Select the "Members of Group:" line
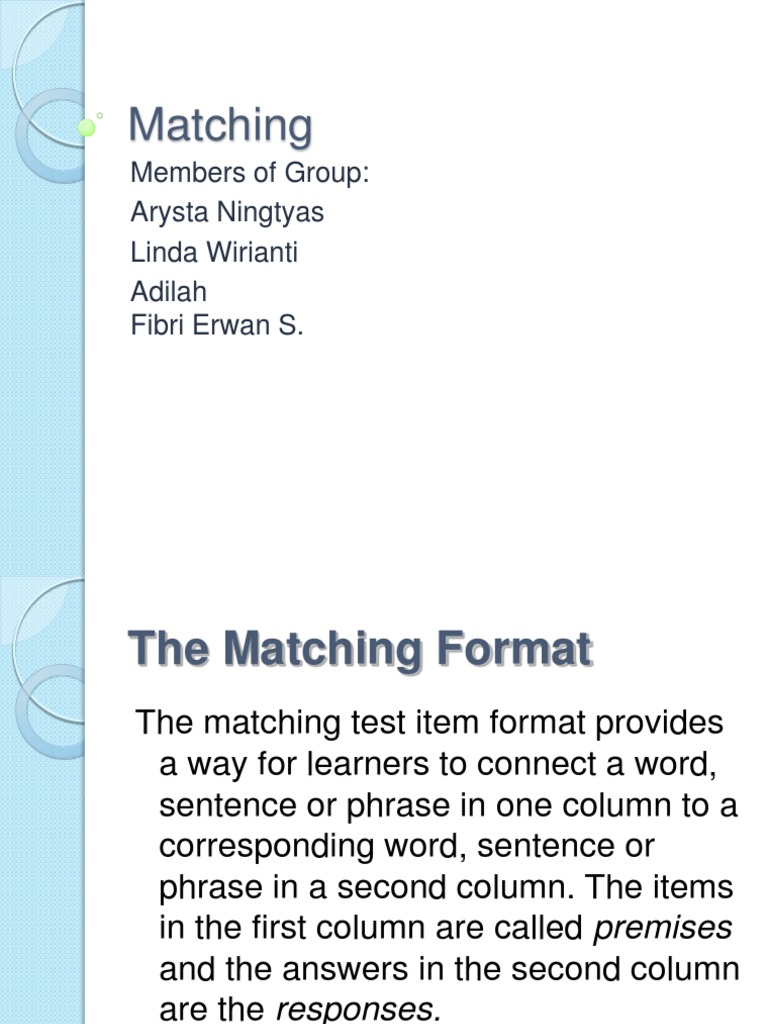The width and height of the screenshot is (768, 1024). (x=250, y=173)
